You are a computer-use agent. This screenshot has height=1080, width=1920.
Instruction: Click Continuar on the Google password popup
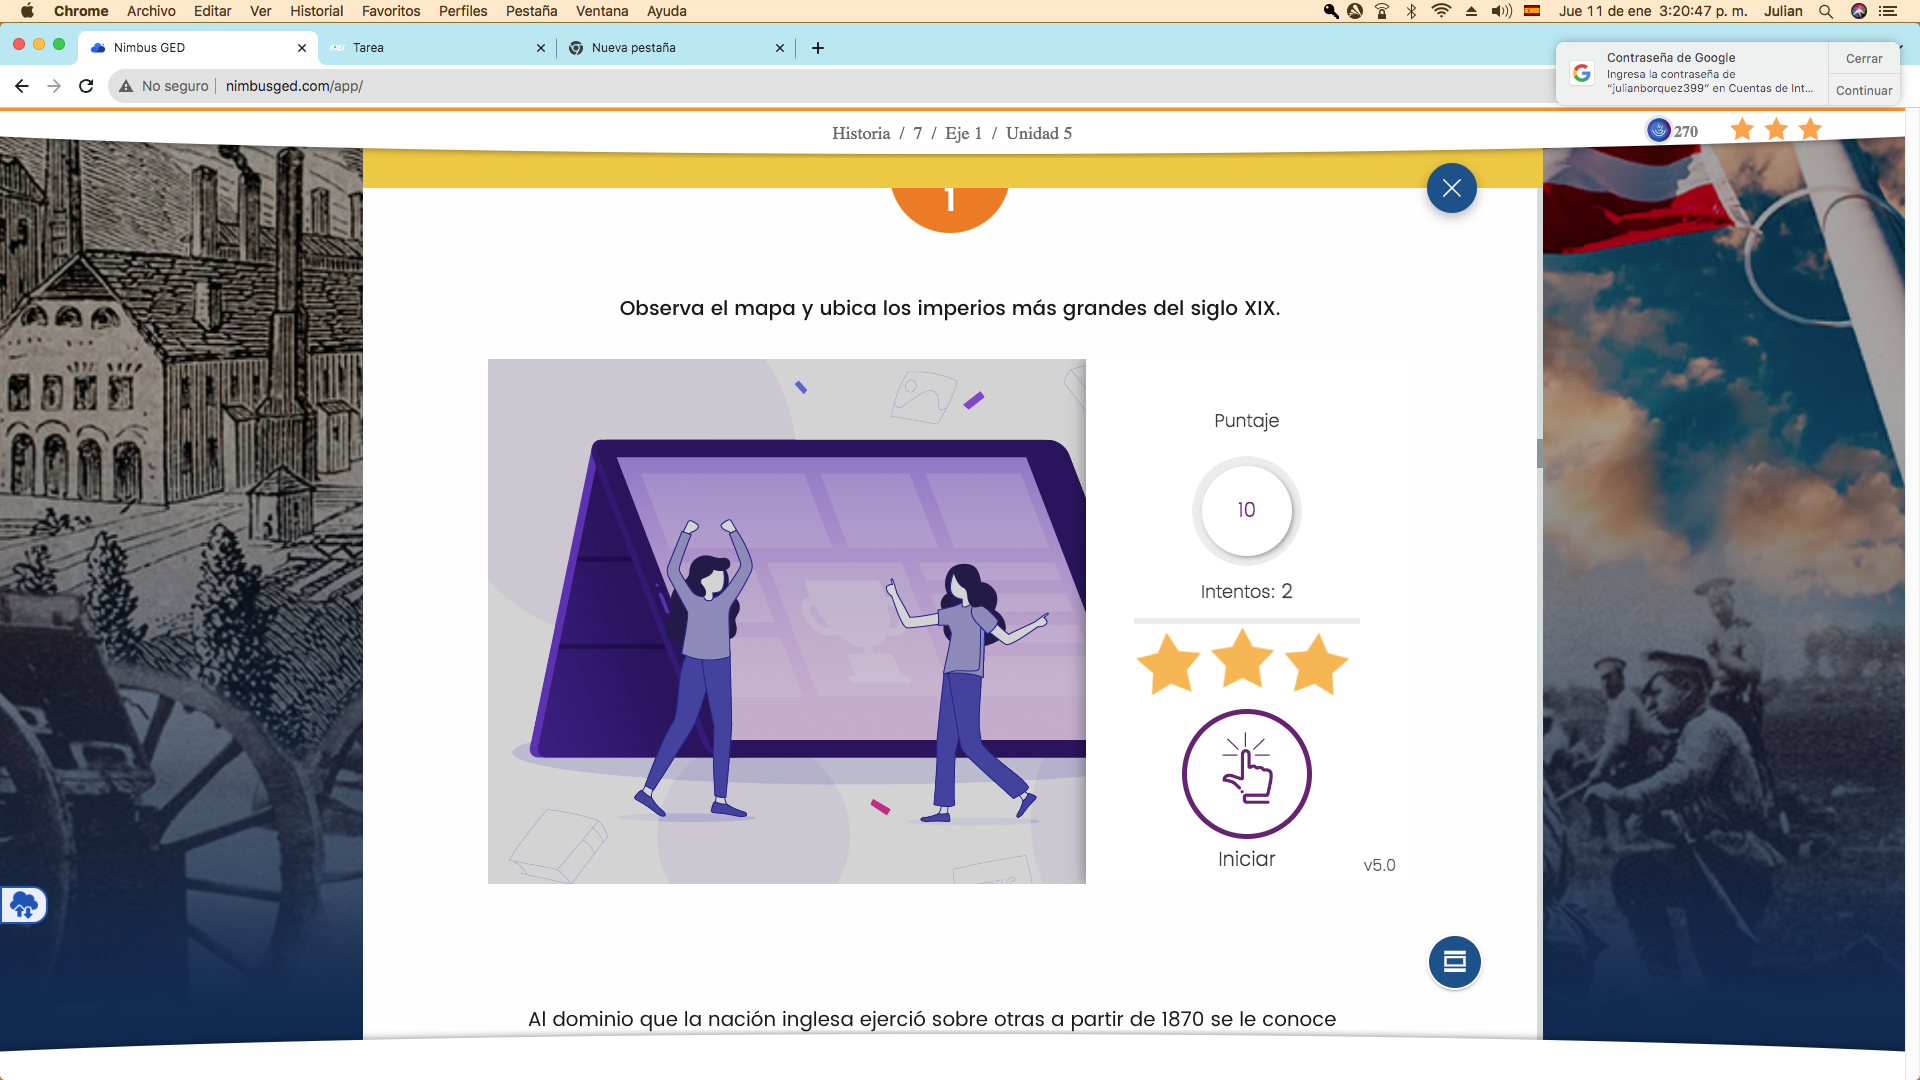pyautogui.click(x=1863, y=90)
